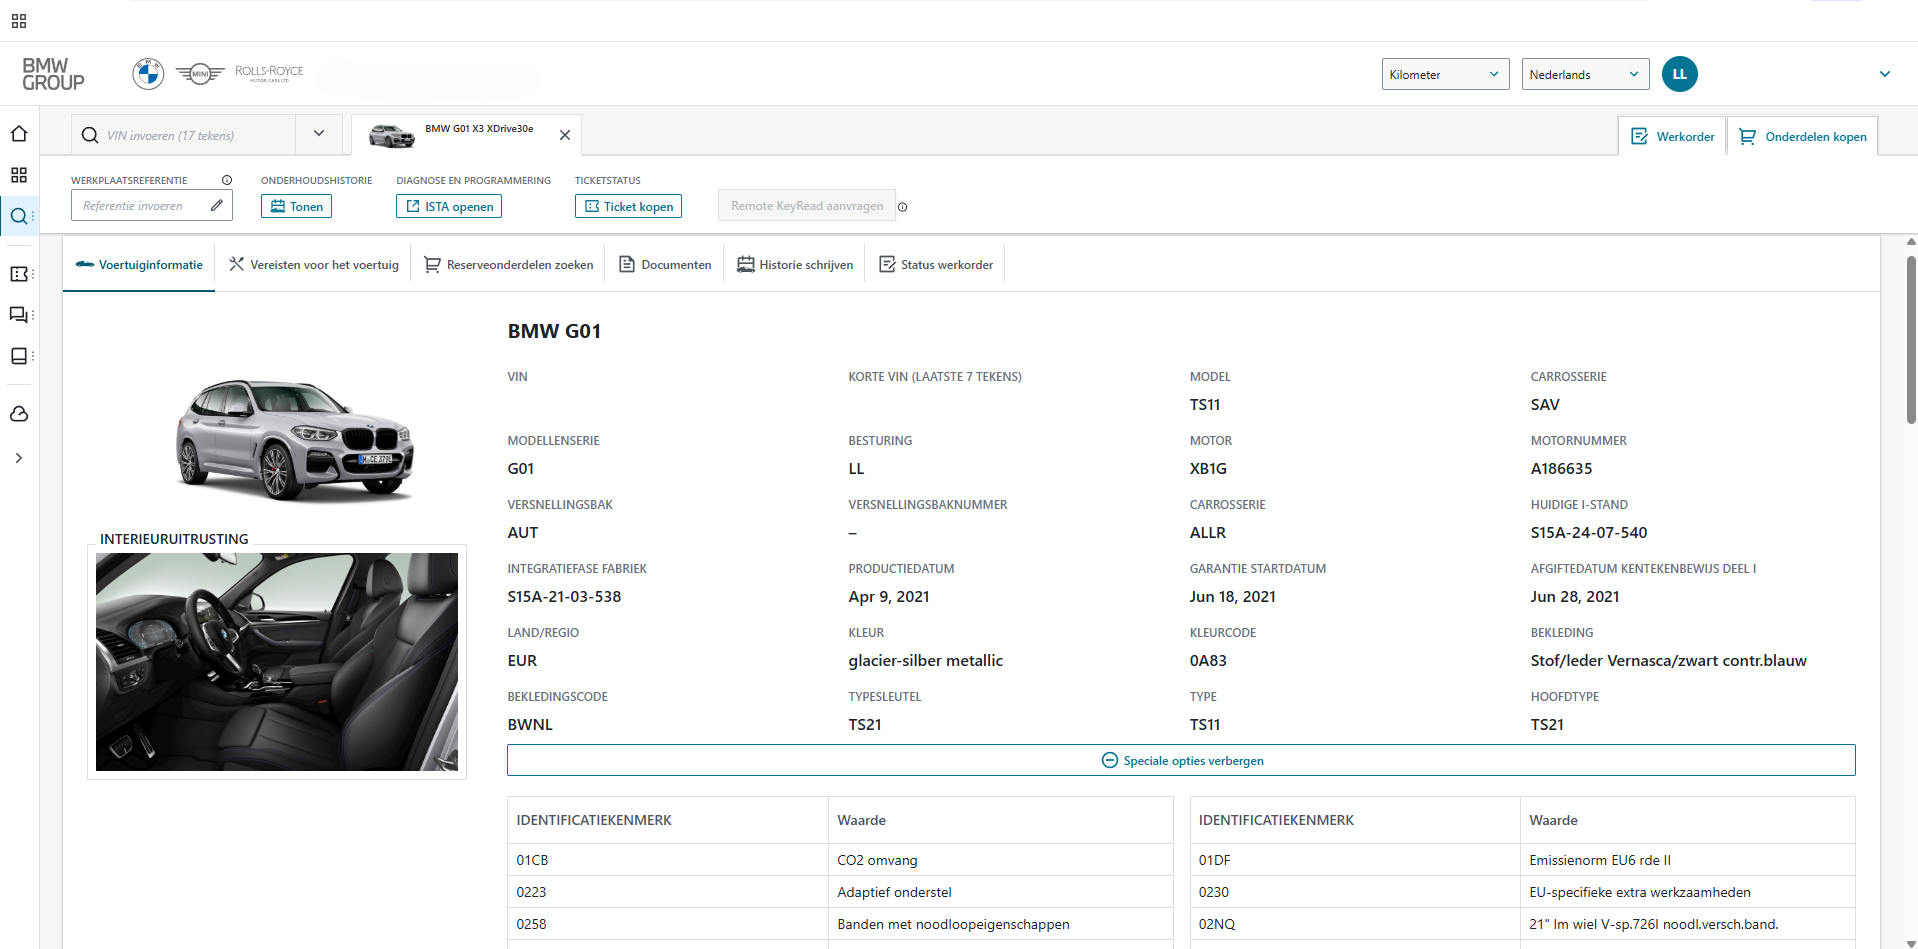The height and width of the screenshot is (949, 1918).
Task: Open the apps grid icon in the sidebar
Action: pos(18,174)
